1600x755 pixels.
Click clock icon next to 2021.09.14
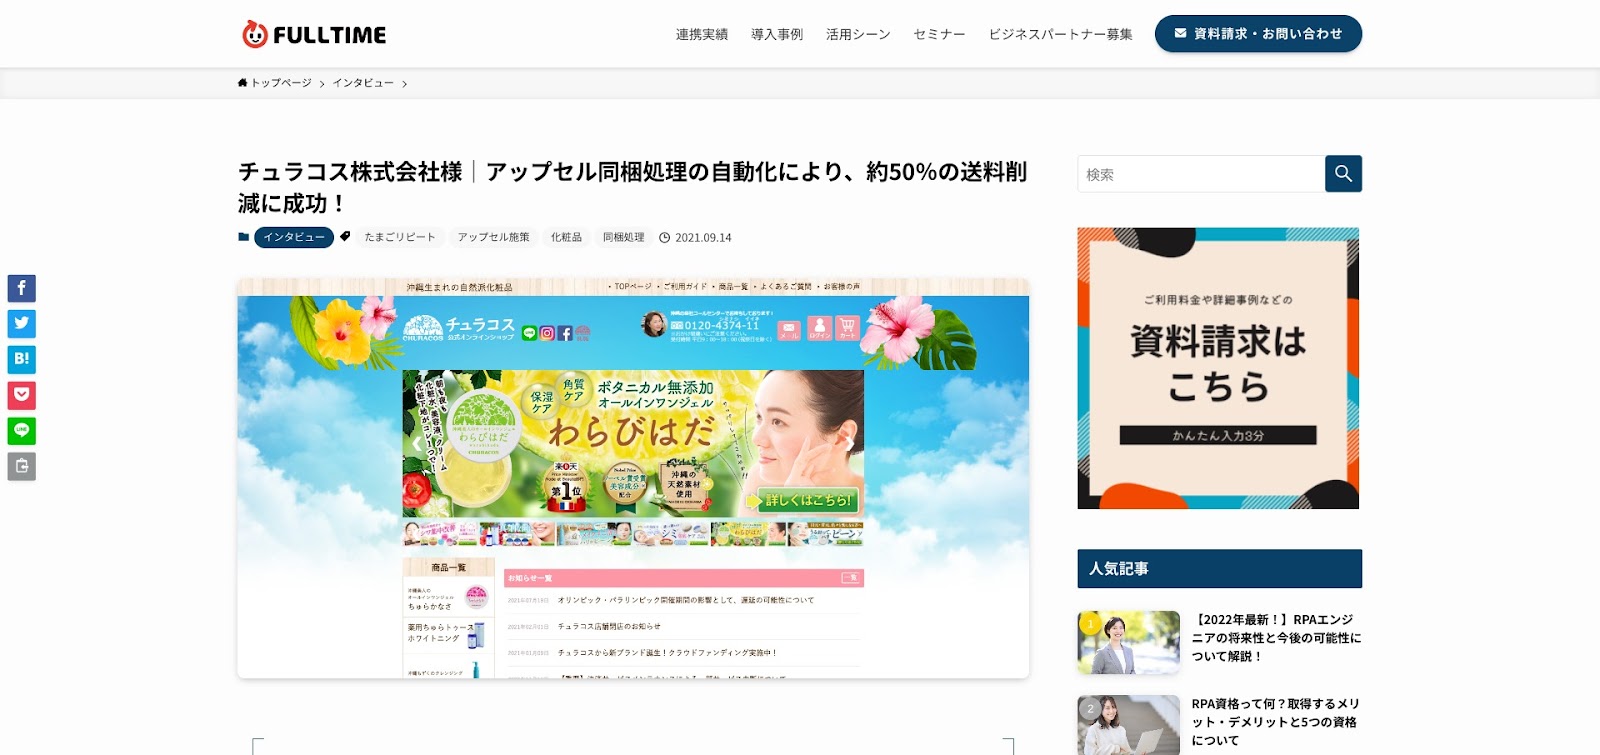click(x=664, y=238)
